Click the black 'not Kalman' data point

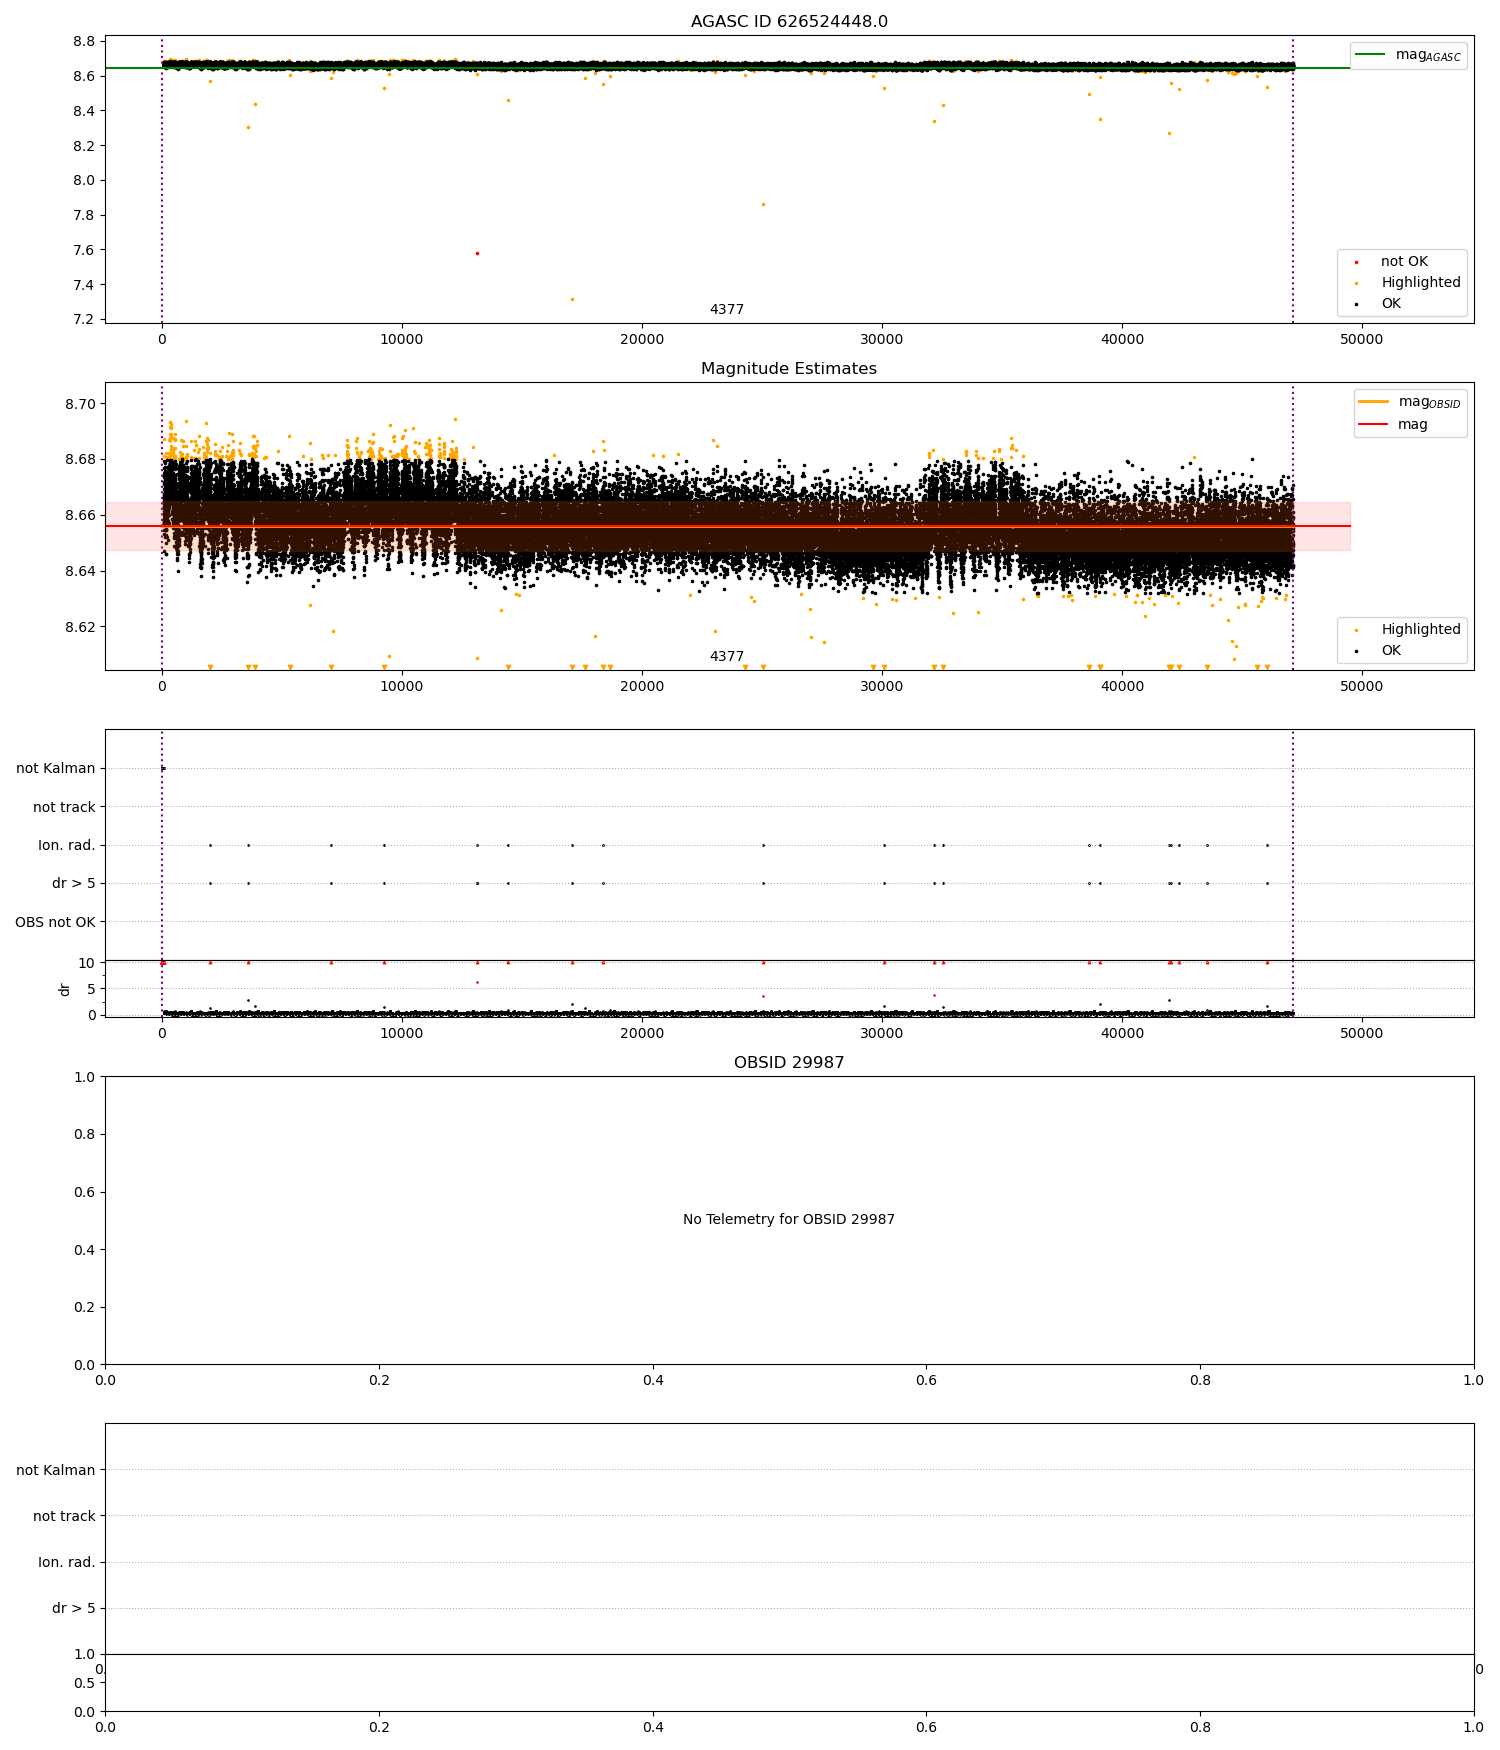(x=163, y=768)
